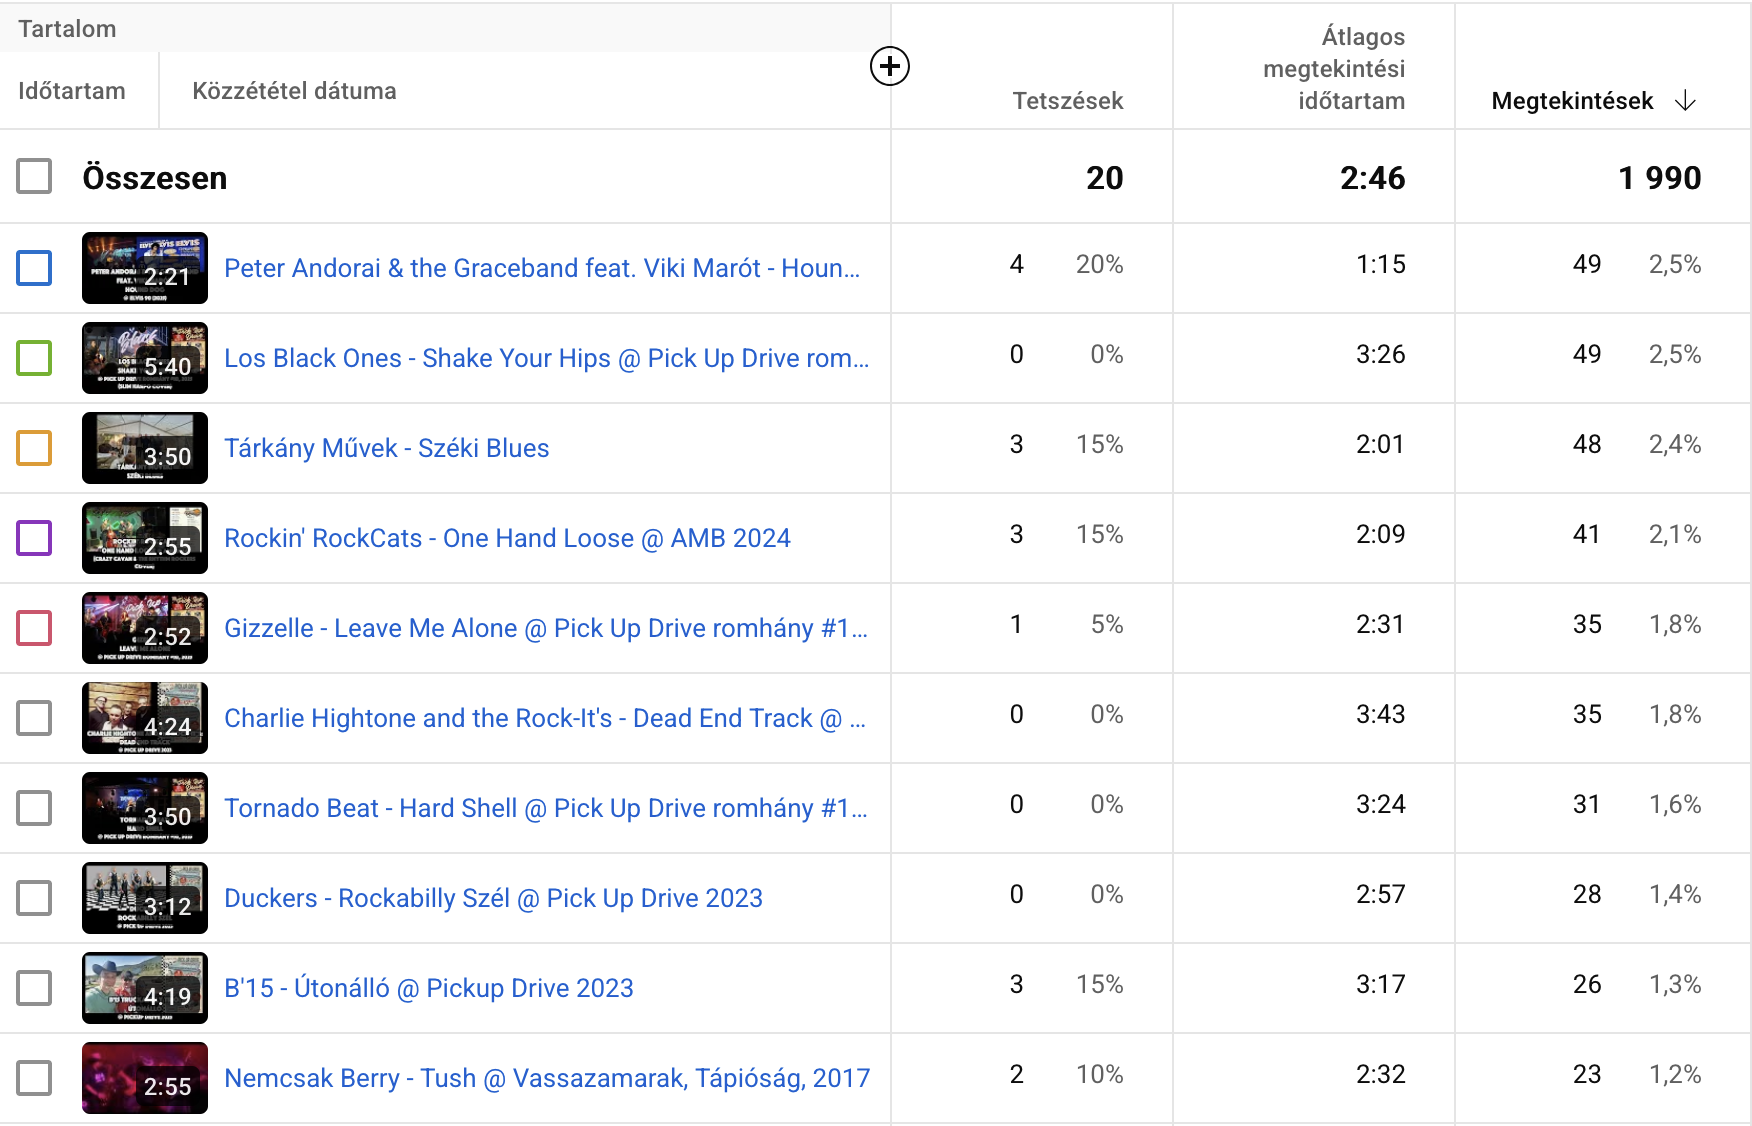Image resolution: width=1752 pixels, height=1126 pixels.
Task: Toggle the Összesen checkbox
Action: 34,177
